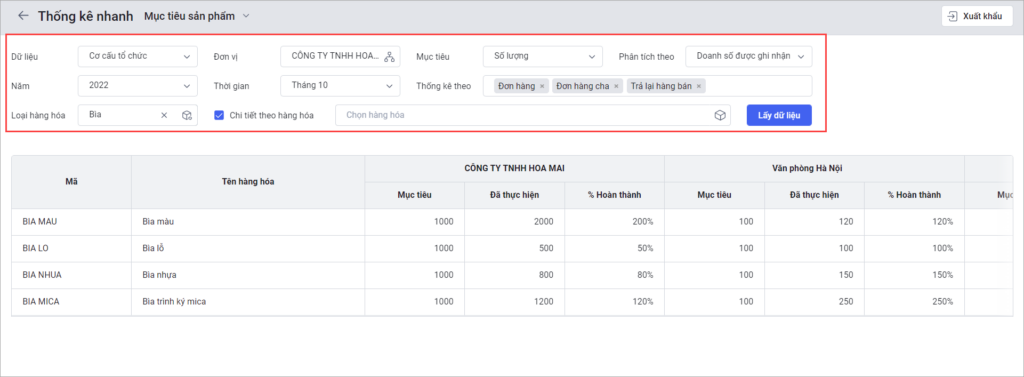1024x377 pixels.
Task: Expand the Dữ liệu dropdown
Action: (138, 56)
